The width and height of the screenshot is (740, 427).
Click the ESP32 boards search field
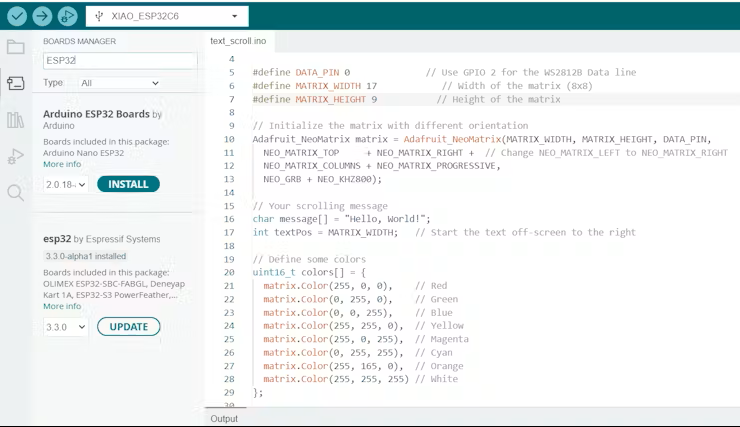120,60
